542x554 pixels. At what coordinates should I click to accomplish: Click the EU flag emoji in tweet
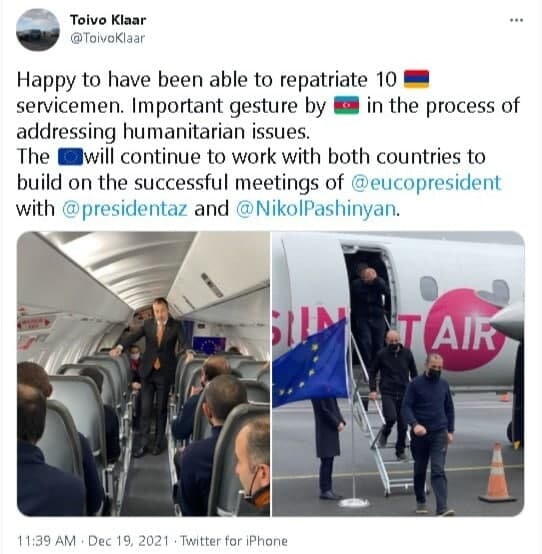(x=70, y=157)
